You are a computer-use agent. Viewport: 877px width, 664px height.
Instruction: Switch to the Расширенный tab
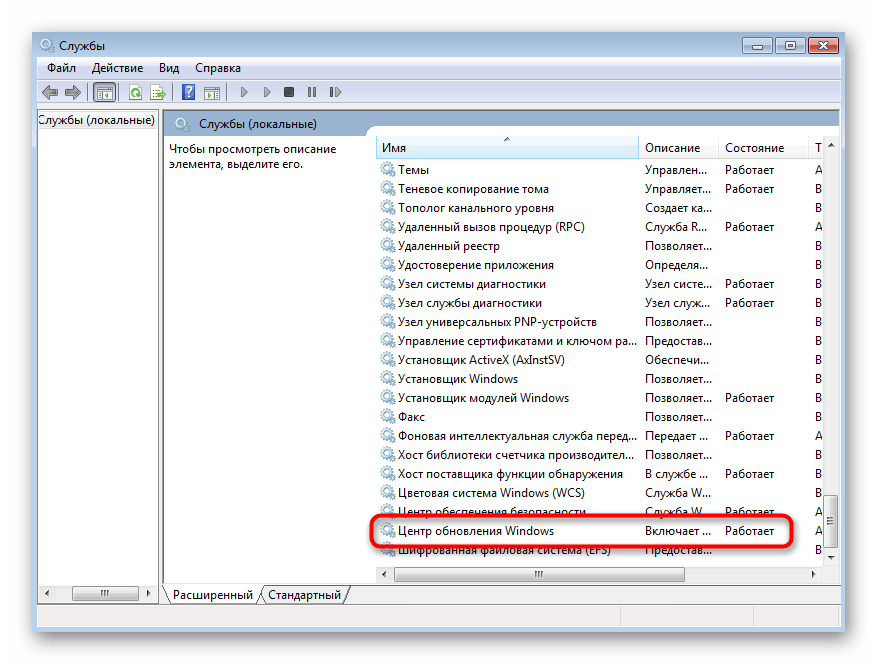coord(213,595)
